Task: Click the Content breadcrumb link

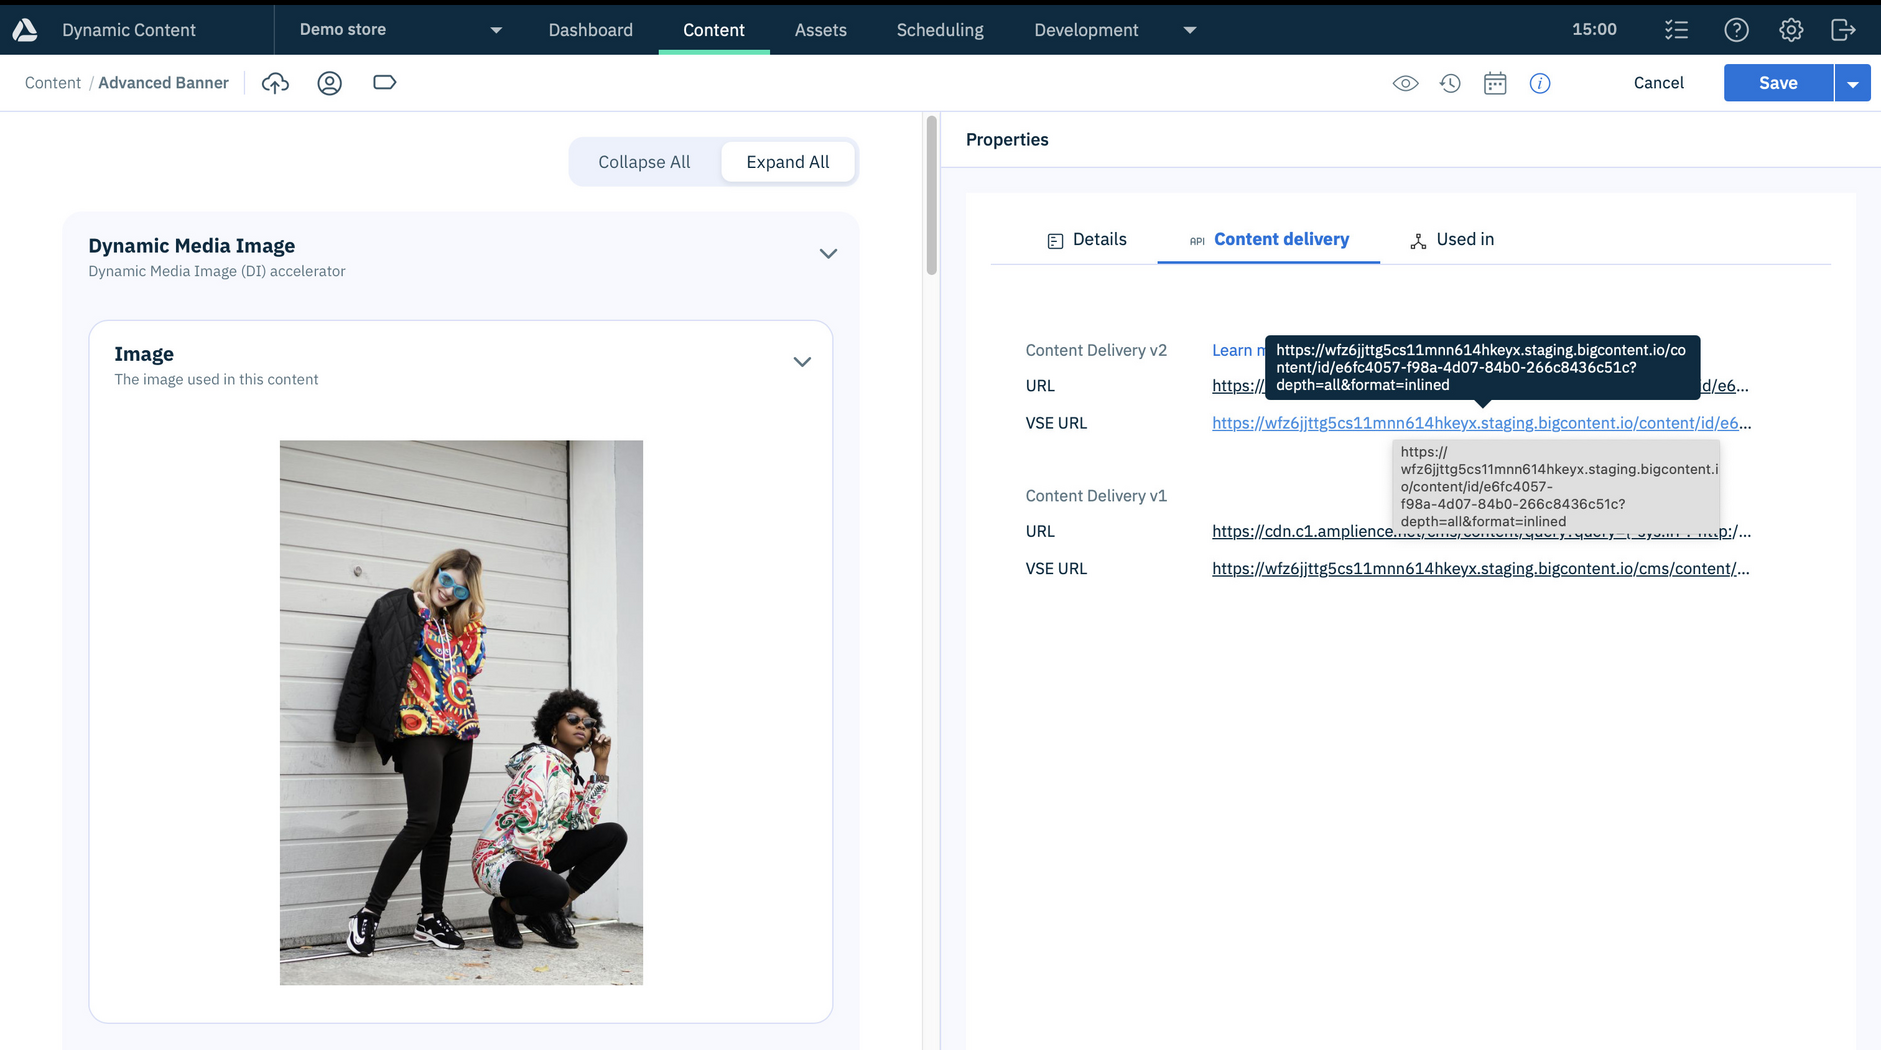Action: point(53,83)
